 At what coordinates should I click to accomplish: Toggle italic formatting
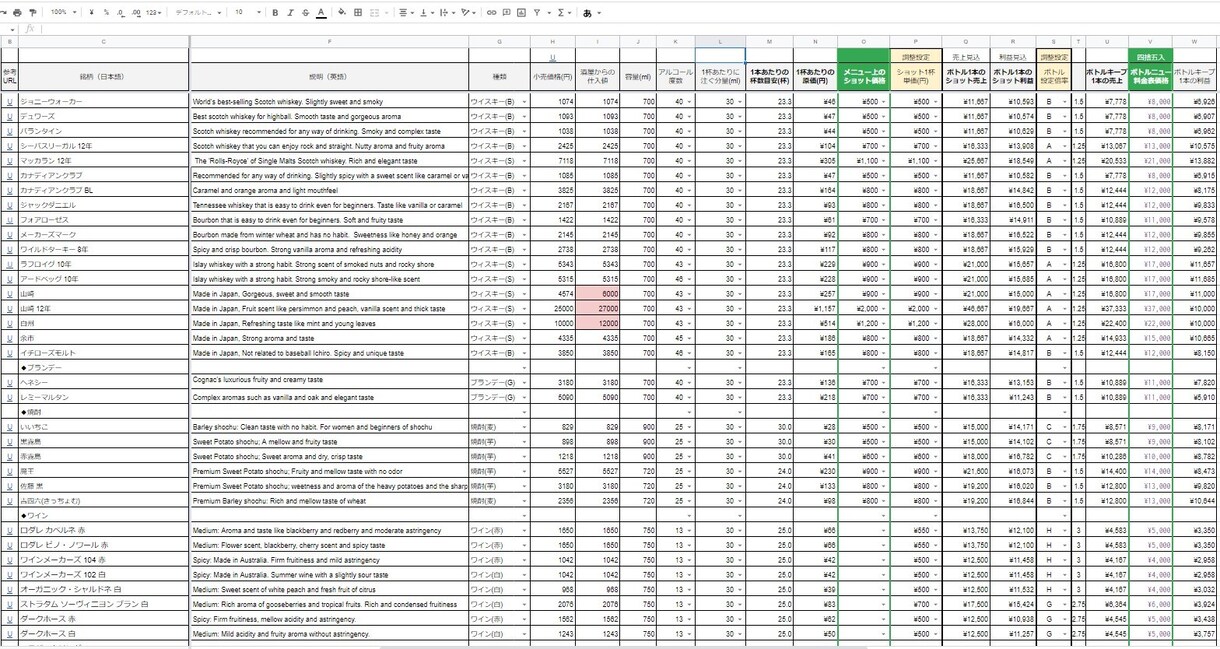click(290, 13)
